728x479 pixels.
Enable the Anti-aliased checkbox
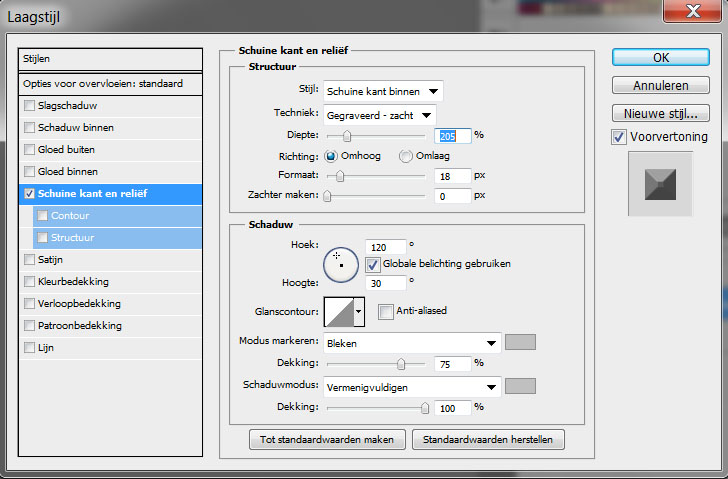385,311
